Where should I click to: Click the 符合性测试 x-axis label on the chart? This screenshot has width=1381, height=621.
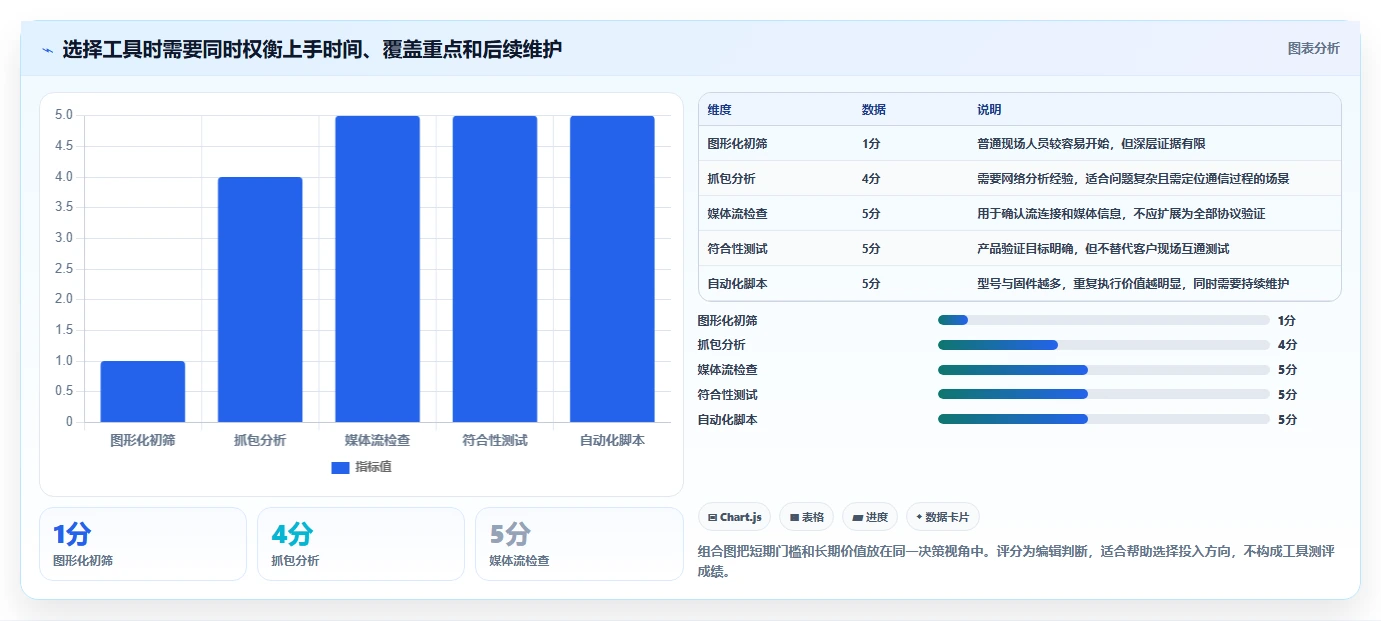click(x=495, y=440)
